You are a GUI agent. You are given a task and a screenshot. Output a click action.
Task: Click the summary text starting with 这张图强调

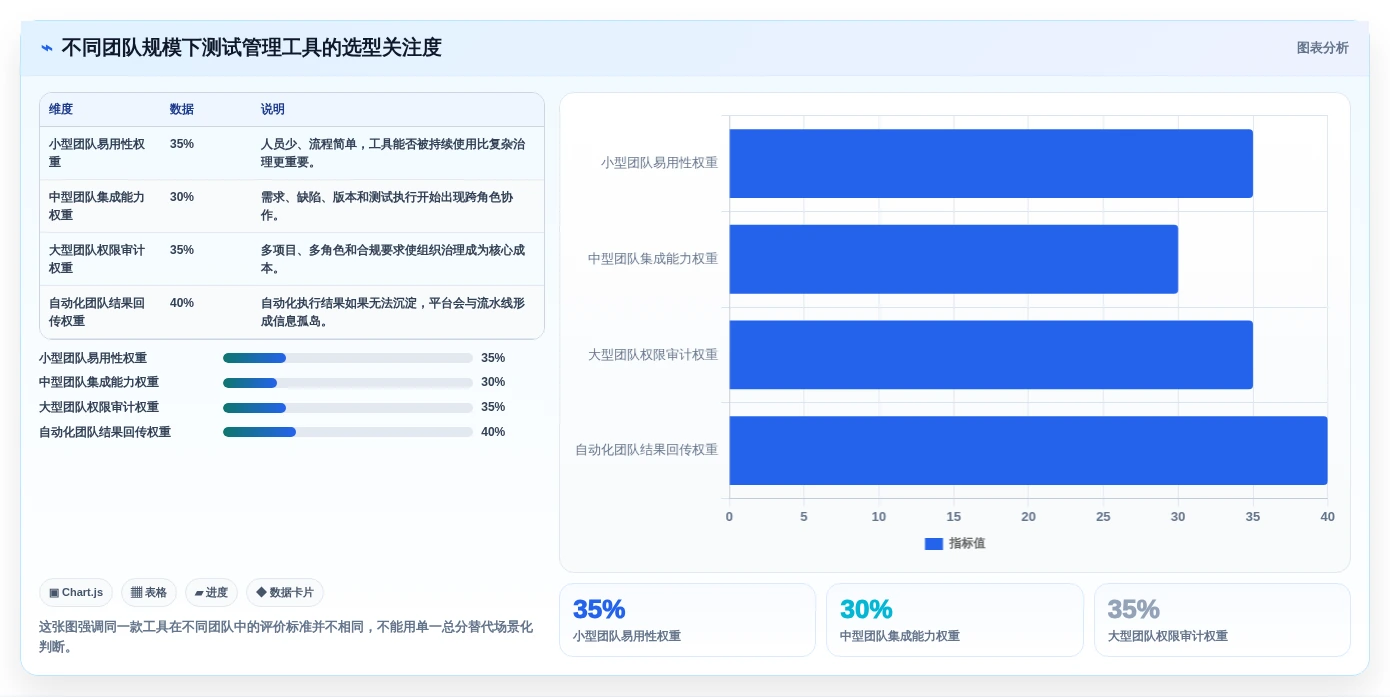coord(286,637)
